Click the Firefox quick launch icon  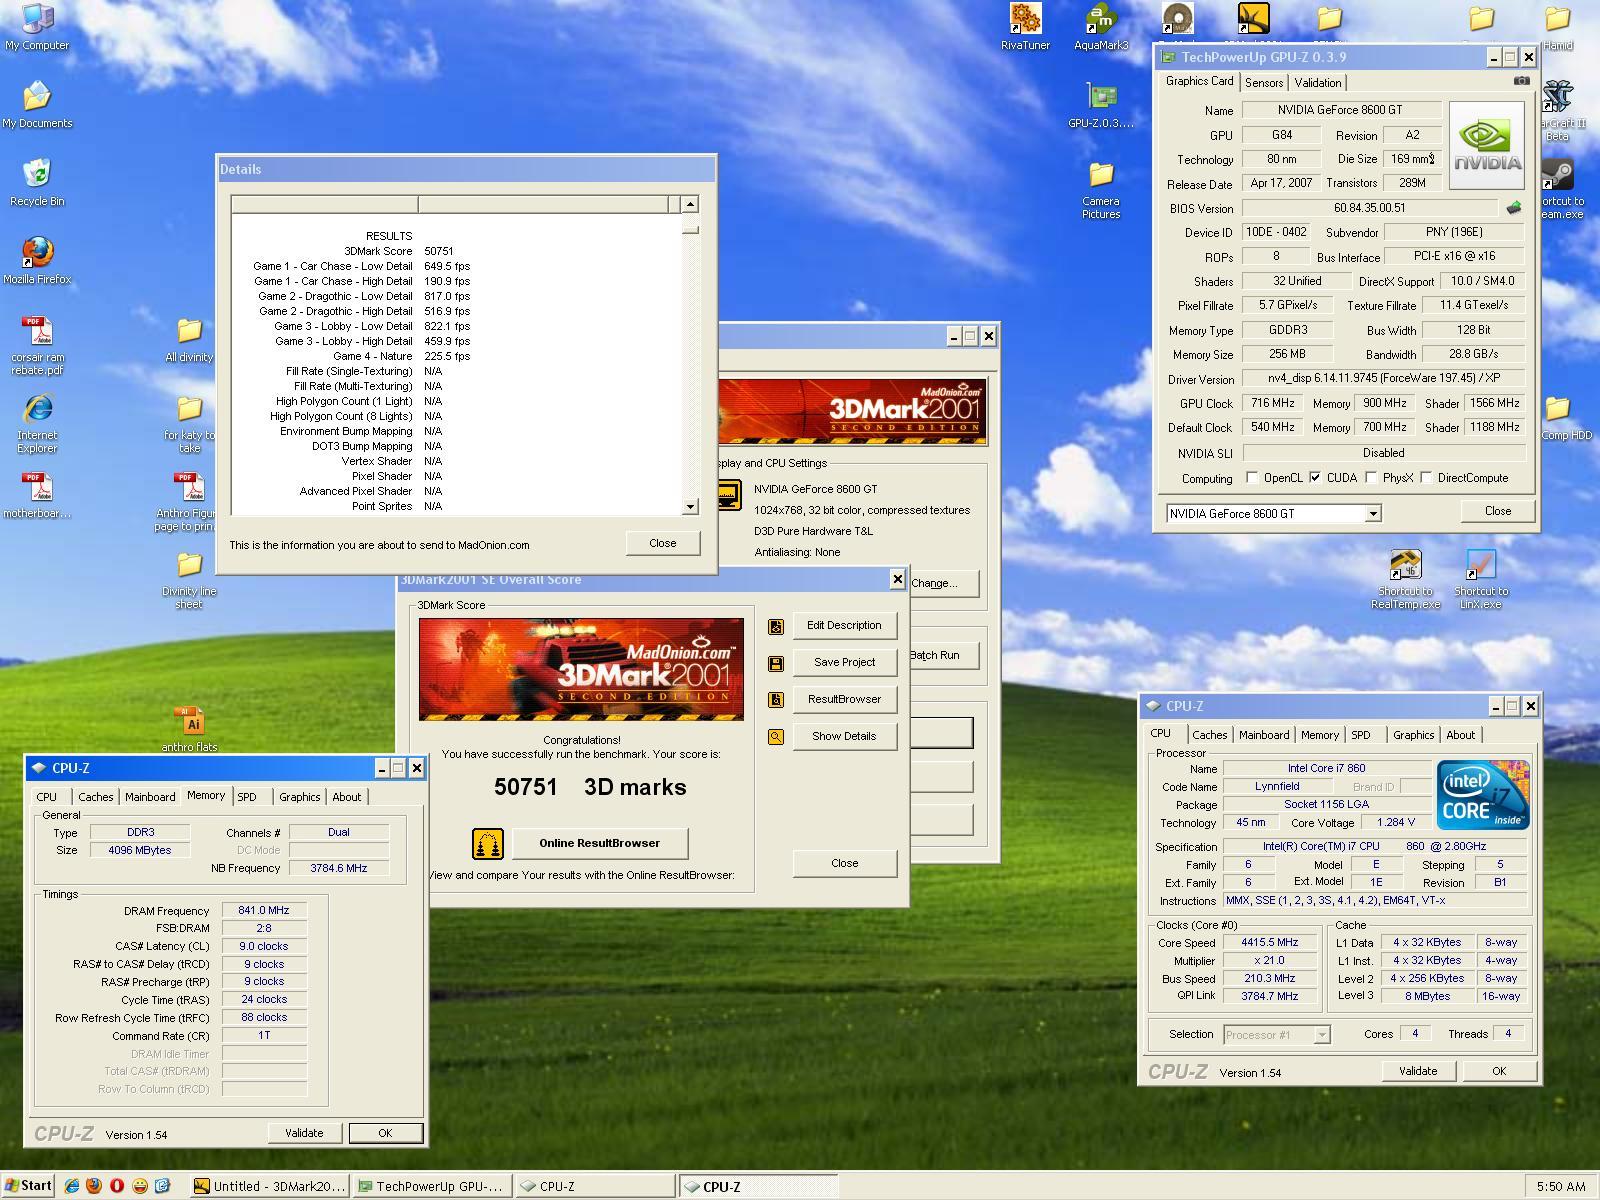[x=94, y=1186]
